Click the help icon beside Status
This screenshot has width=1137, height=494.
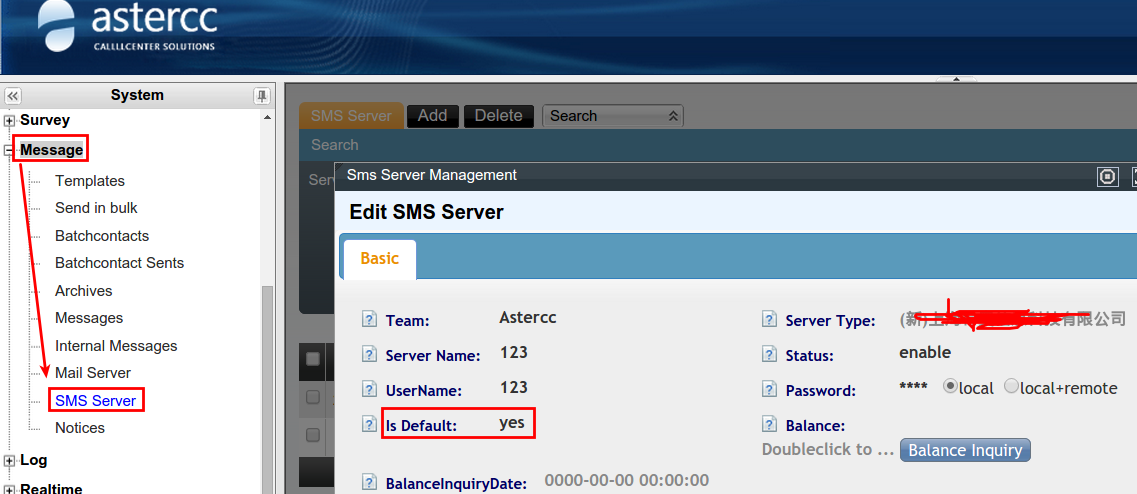(x=769, y=355)
